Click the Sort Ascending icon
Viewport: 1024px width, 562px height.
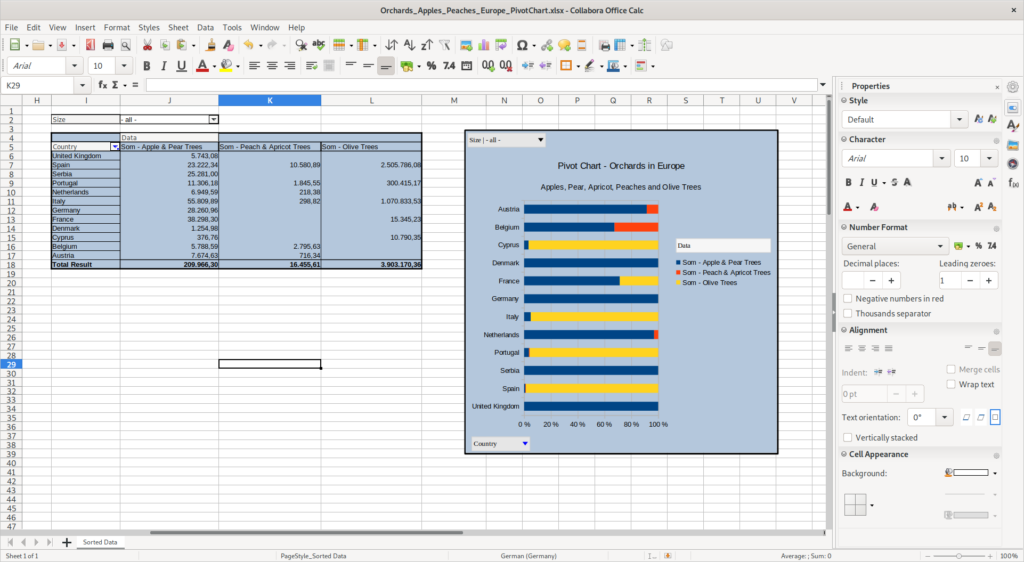[x=409, y=45]
